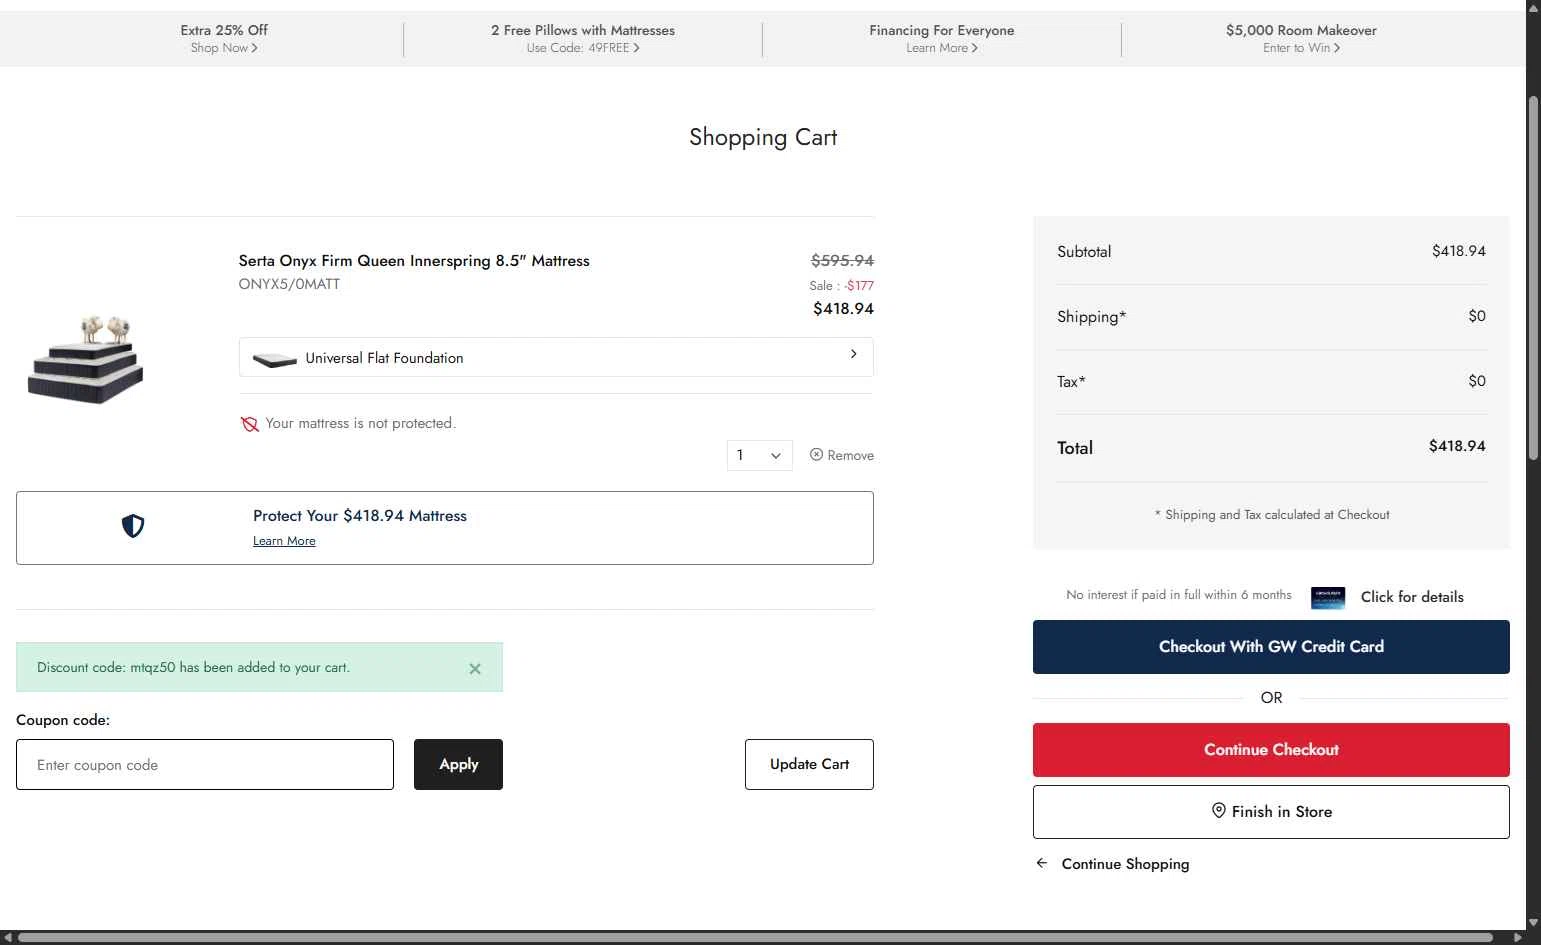Click the Universal Flat Foundation thumbnail image

point(275,359)
